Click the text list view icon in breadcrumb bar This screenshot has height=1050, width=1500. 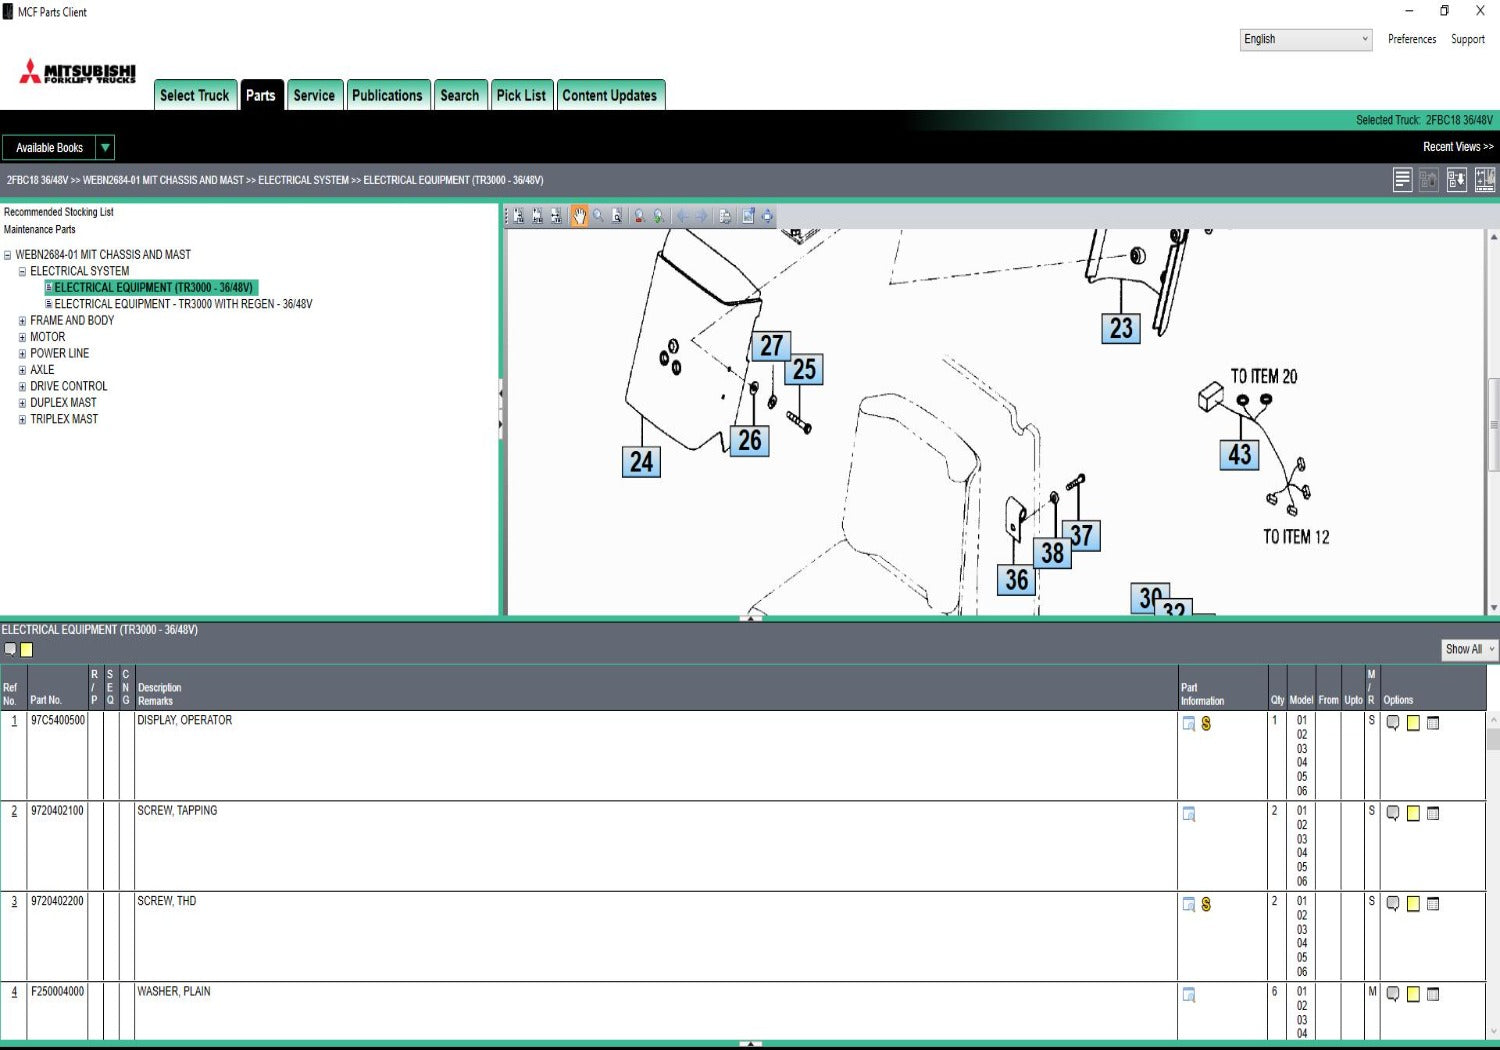coord(1402,180)
